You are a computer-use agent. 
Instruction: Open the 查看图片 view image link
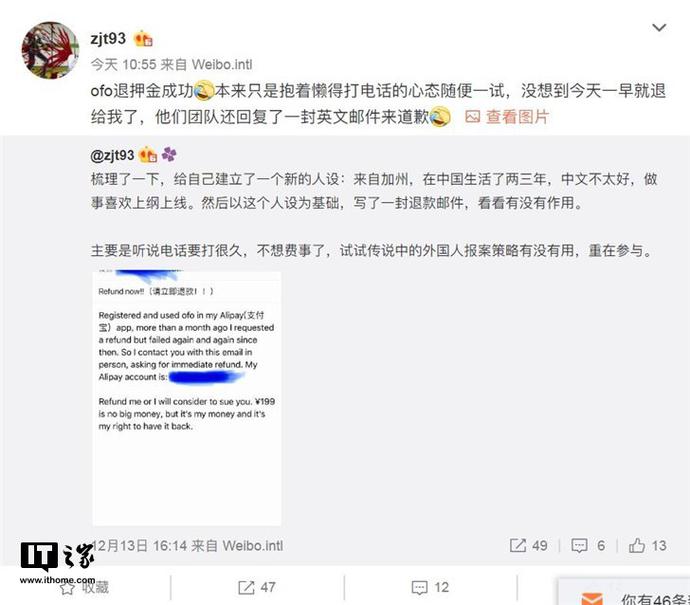tap(517, 117)
